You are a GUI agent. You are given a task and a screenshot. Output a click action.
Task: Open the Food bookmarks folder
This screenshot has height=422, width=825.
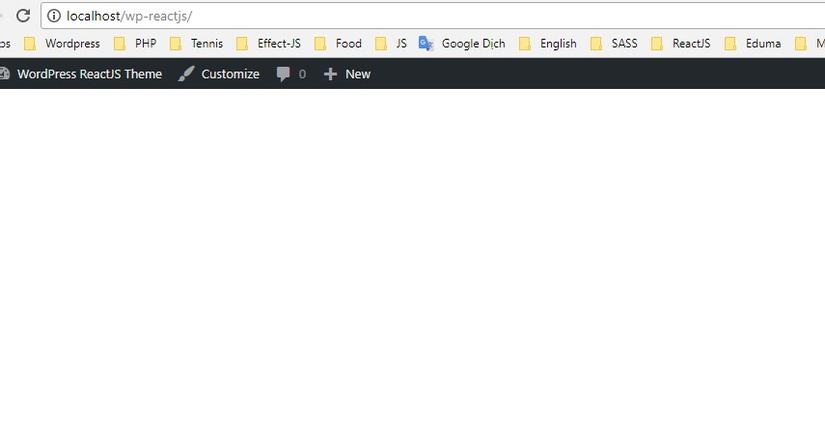click(339, 44)
